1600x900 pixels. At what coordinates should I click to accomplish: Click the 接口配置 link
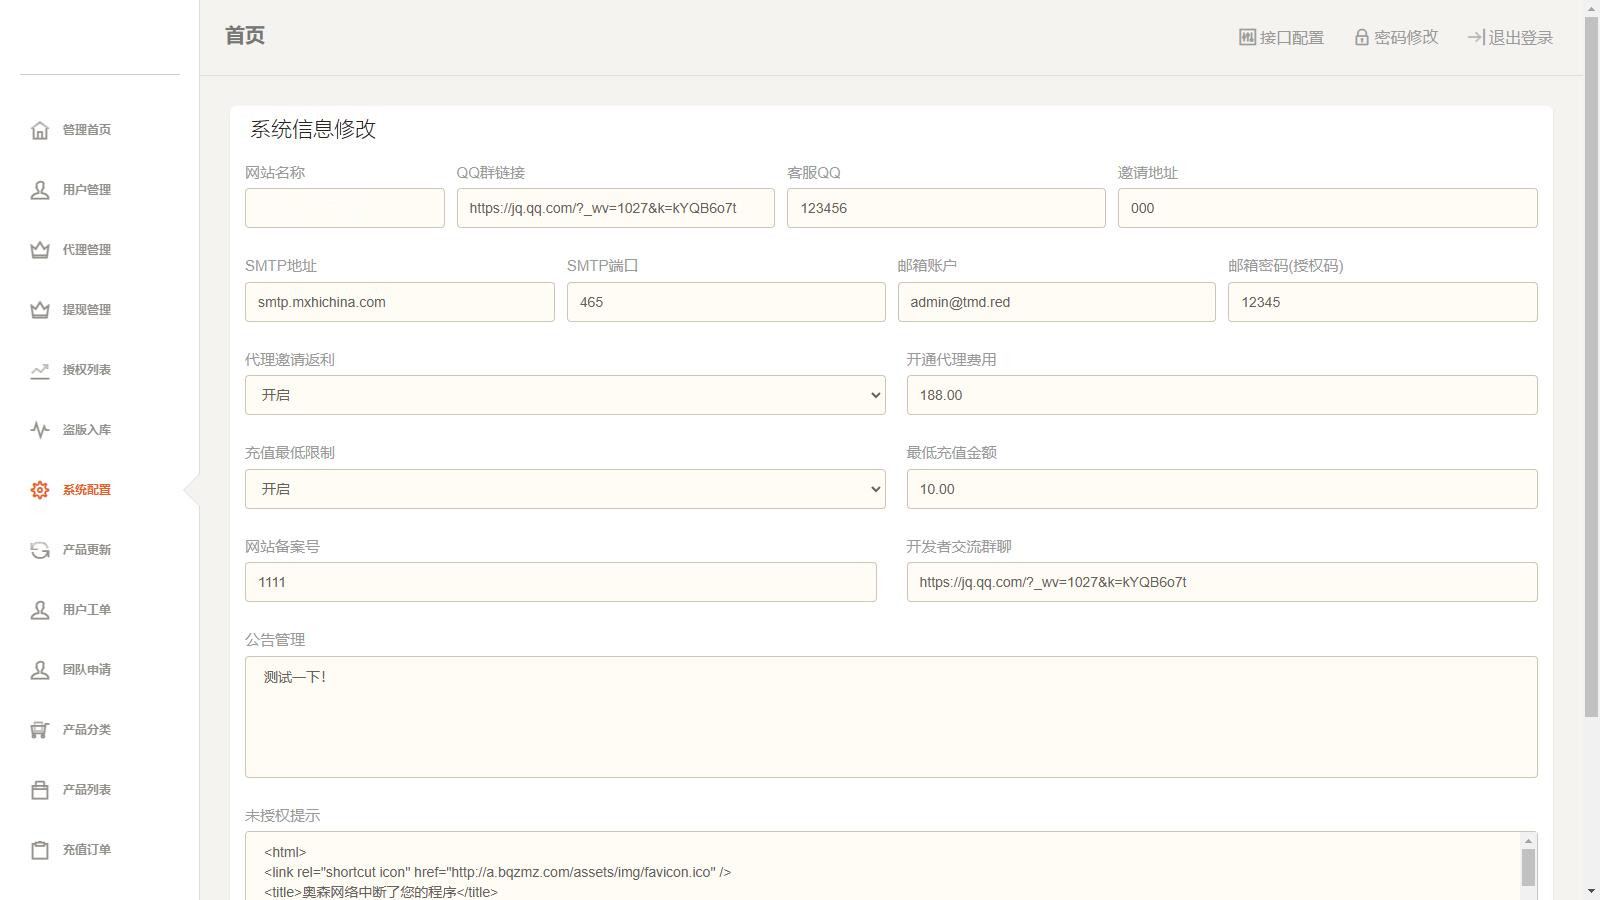1281,38
